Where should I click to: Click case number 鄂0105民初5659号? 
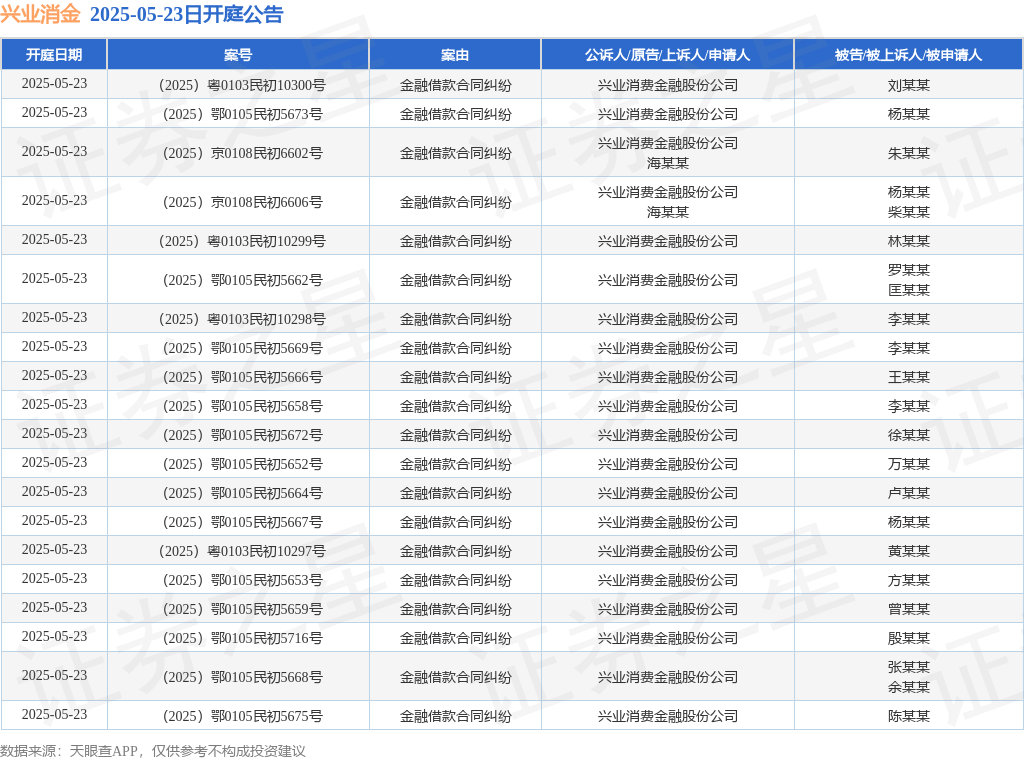point(242,609)
